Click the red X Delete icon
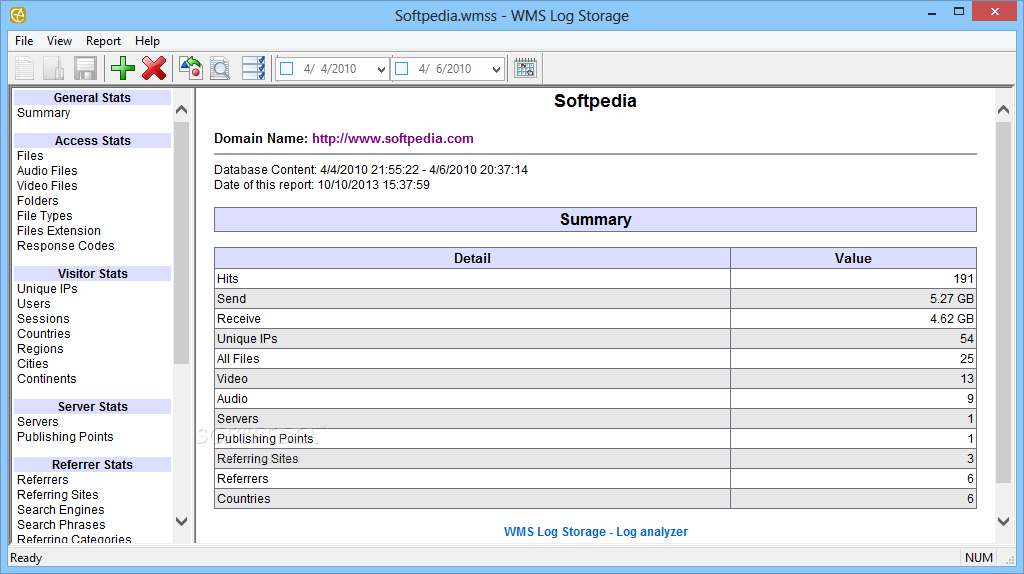 154,69
